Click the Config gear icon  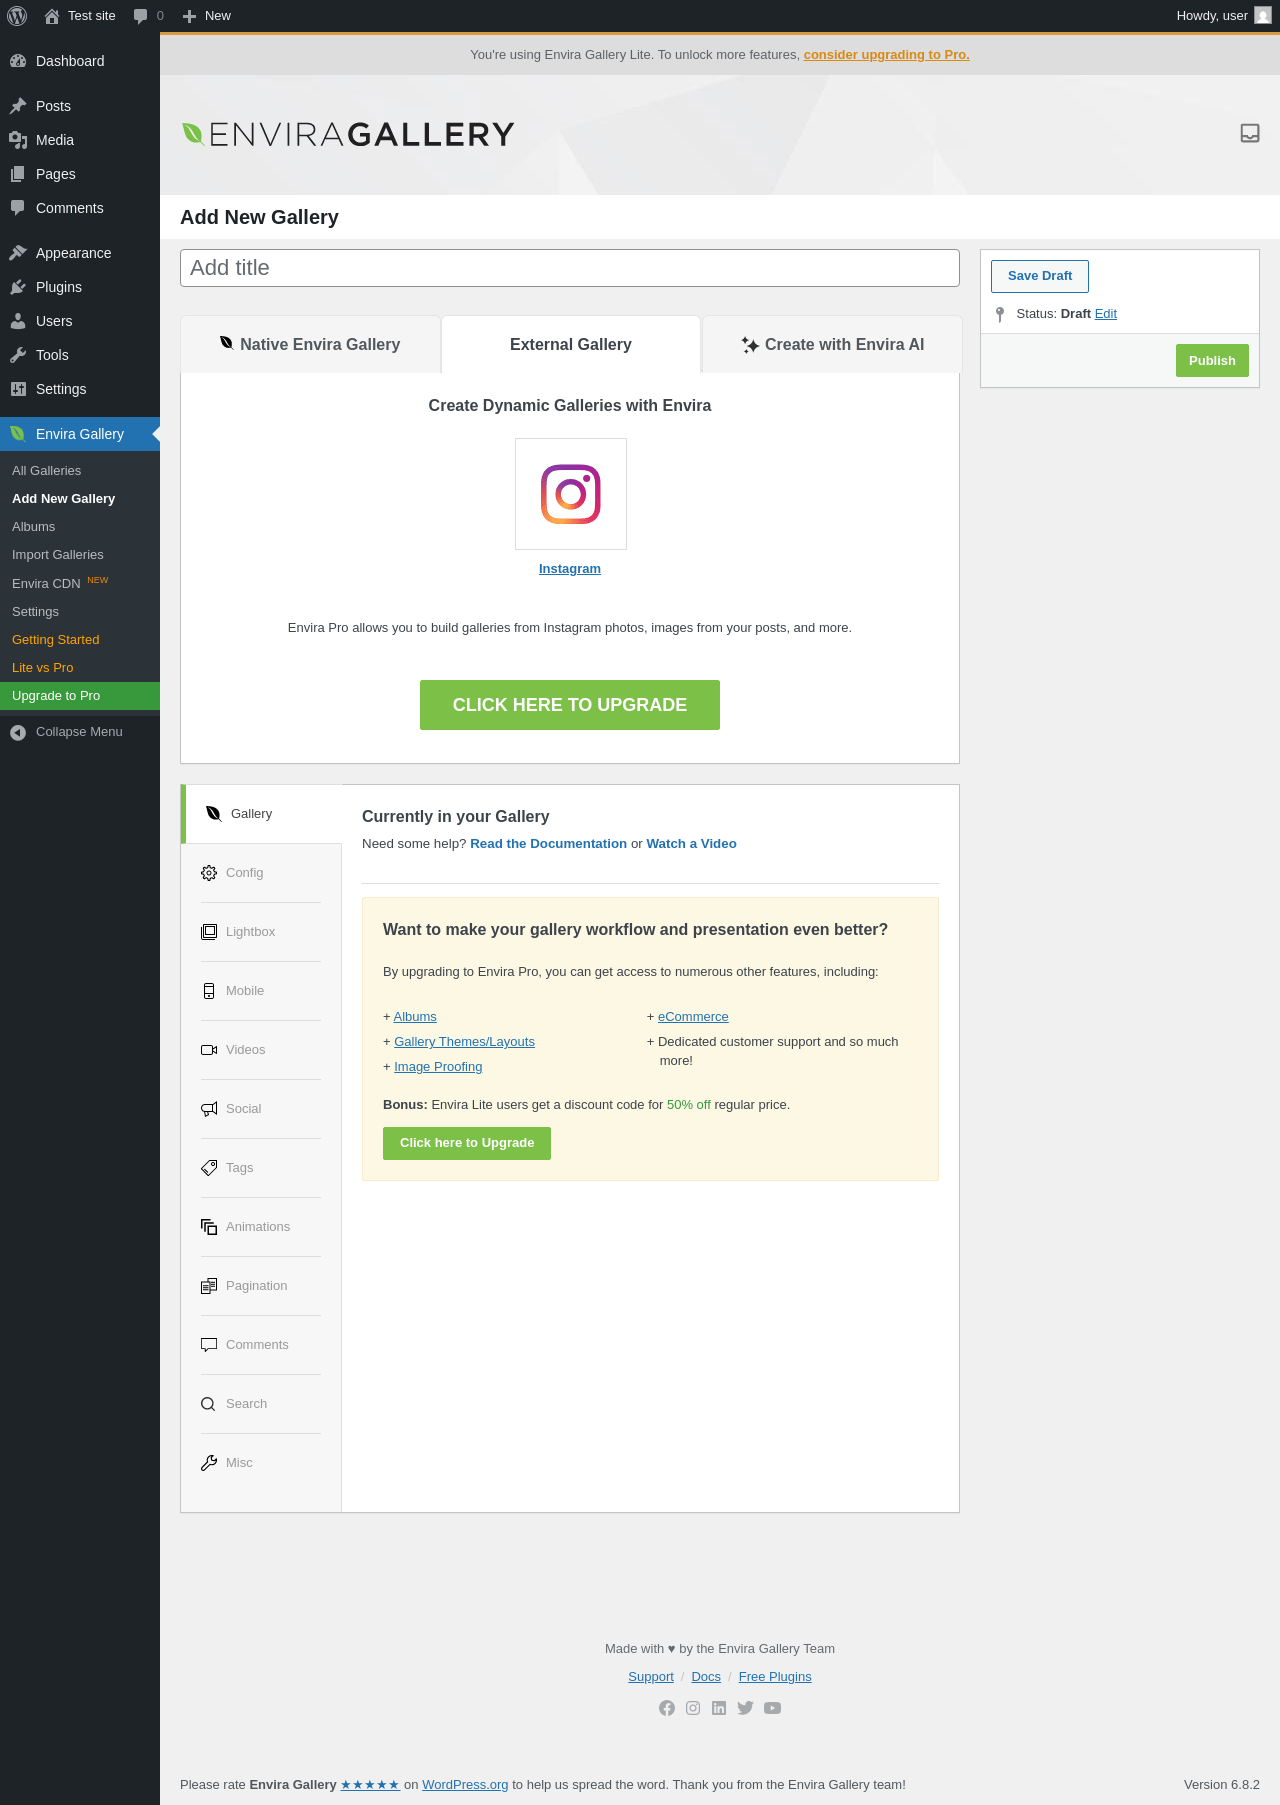[209, 873]
